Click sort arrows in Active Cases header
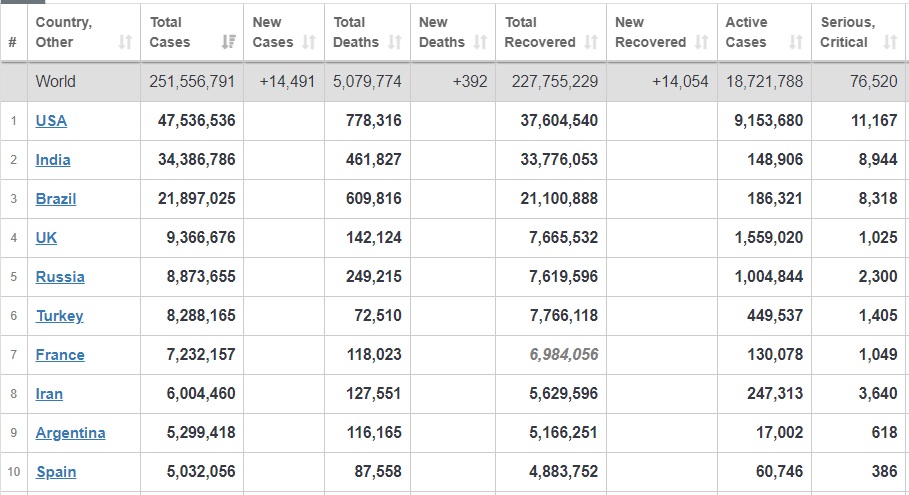The image size is (909, 495). click(x=796, y=42)
